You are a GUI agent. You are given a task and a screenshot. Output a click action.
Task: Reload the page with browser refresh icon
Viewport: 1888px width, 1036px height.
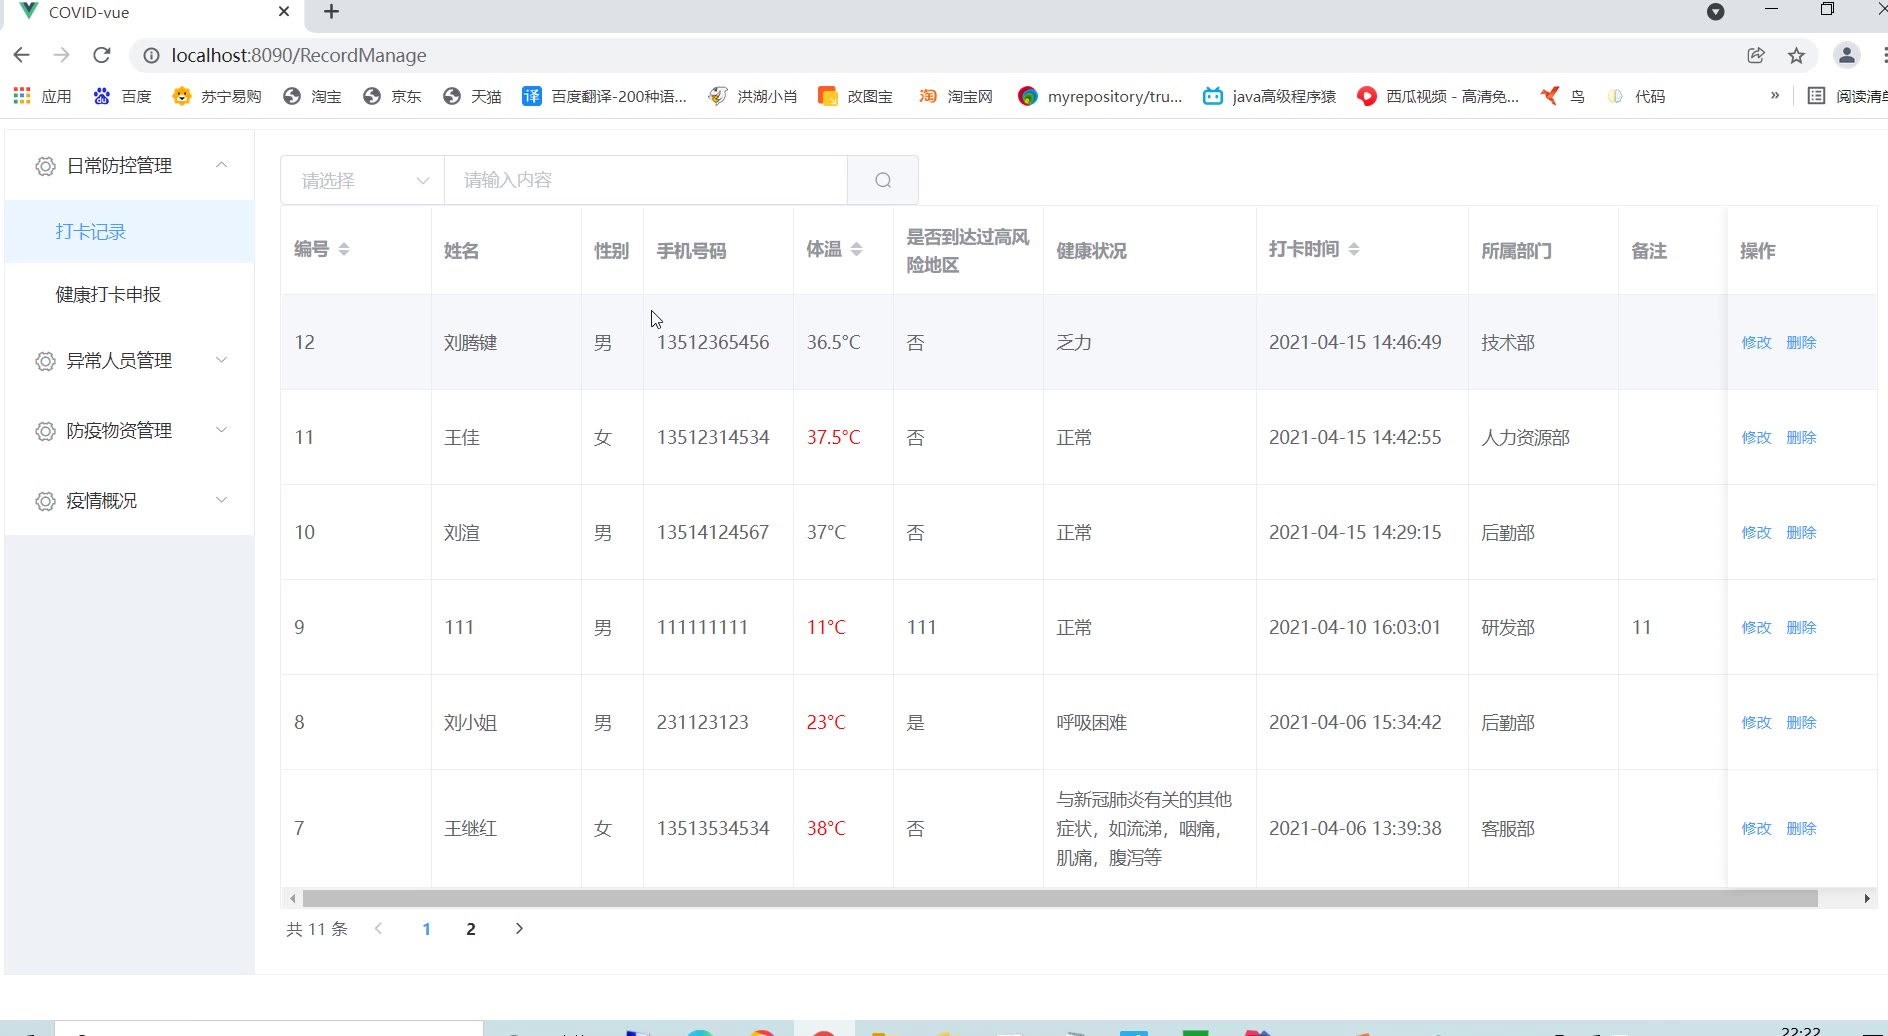(101, 55)
